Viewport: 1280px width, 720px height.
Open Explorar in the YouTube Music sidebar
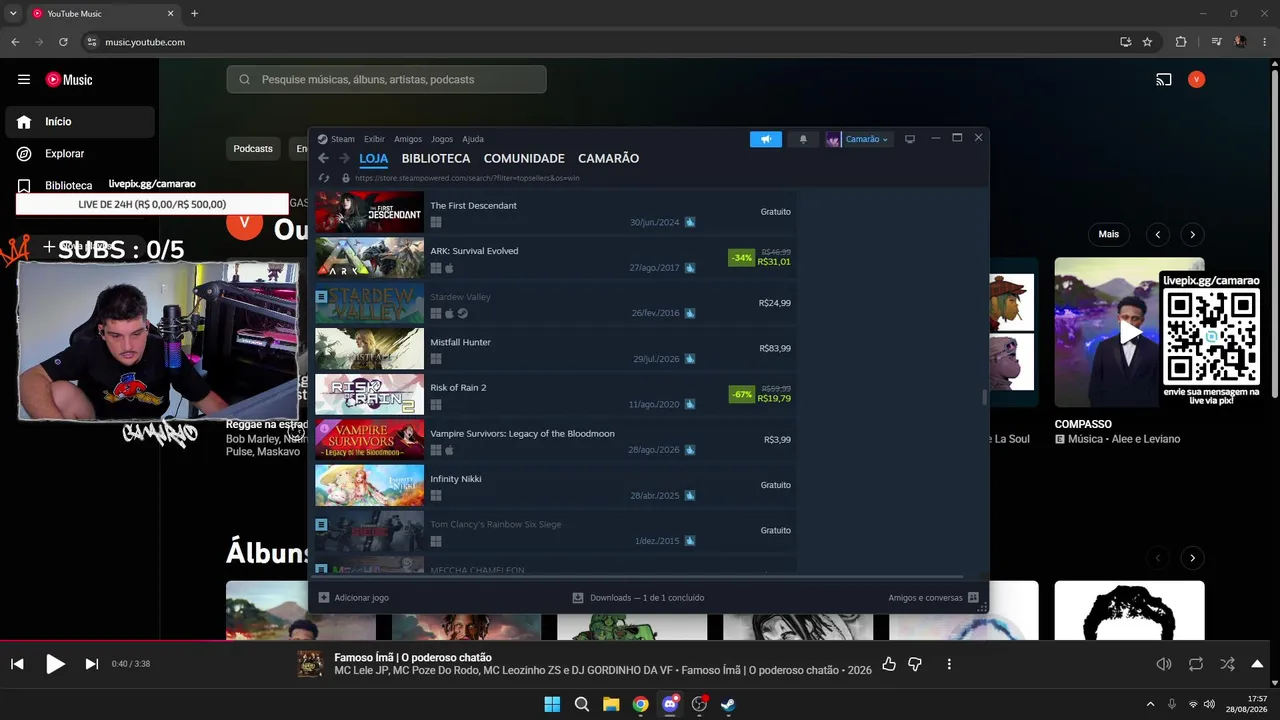pos(80,153)
